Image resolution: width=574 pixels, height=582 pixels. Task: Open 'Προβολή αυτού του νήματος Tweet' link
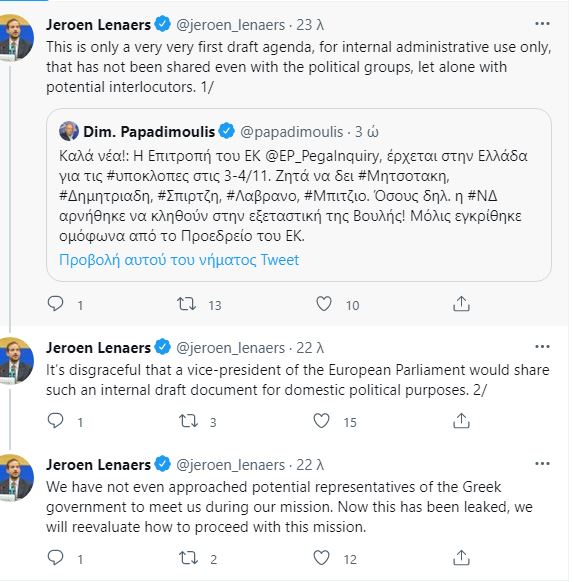tap(179, 260)
